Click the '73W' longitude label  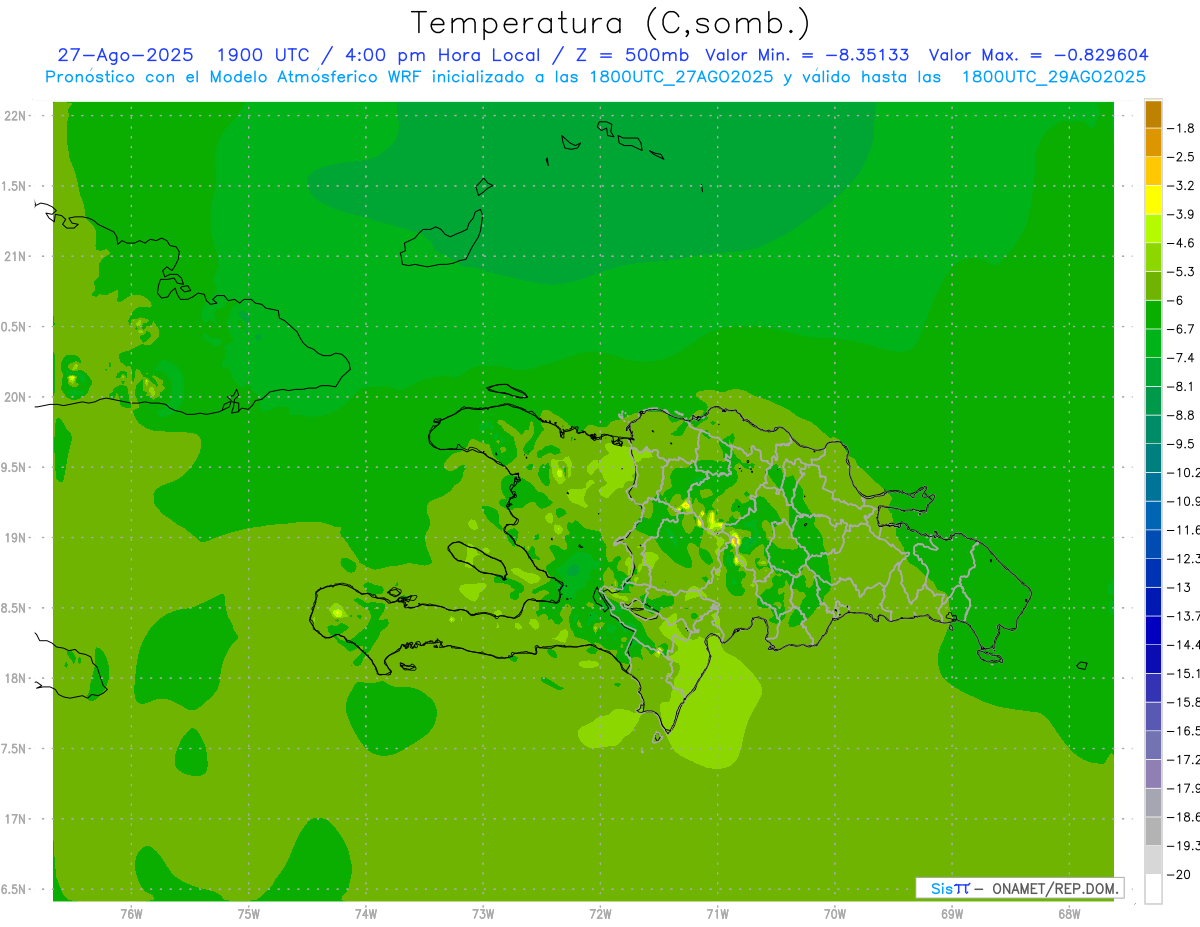483,914
